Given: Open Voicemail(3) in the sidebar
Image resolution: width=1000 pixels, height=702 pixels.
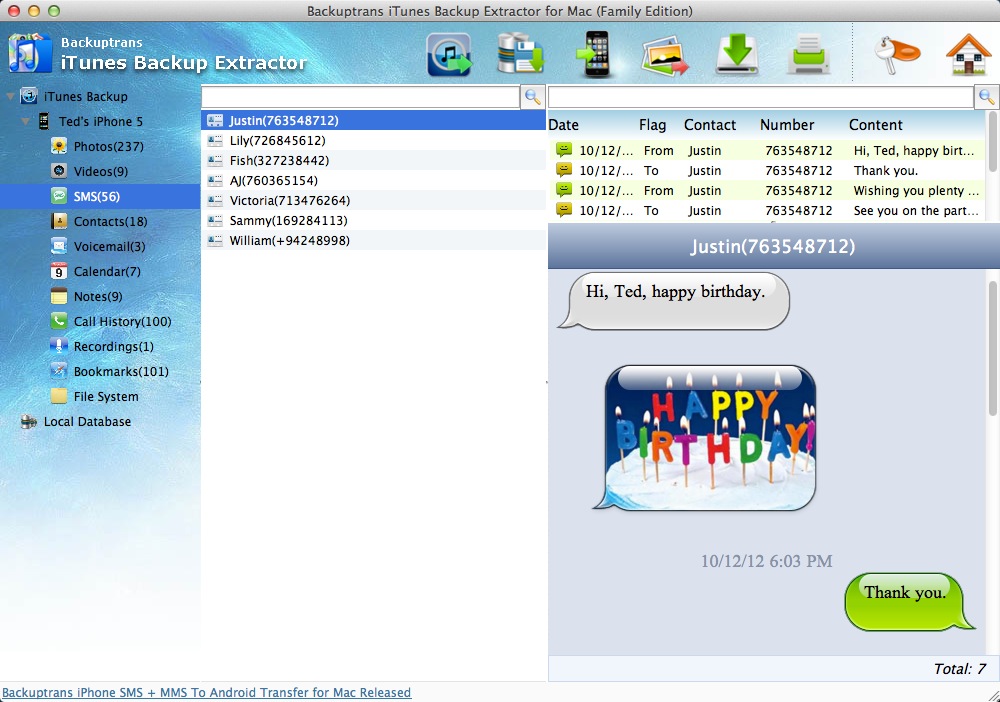Looking at the screenshot, I should pyautogui.click(x=110, y=246).
